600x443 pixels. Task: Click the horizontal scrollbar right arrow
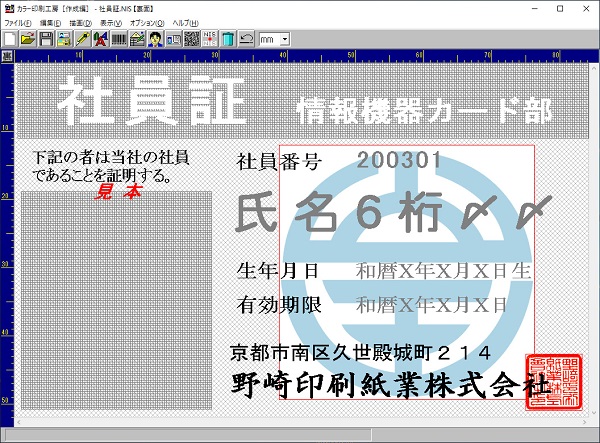coord(585,422)
